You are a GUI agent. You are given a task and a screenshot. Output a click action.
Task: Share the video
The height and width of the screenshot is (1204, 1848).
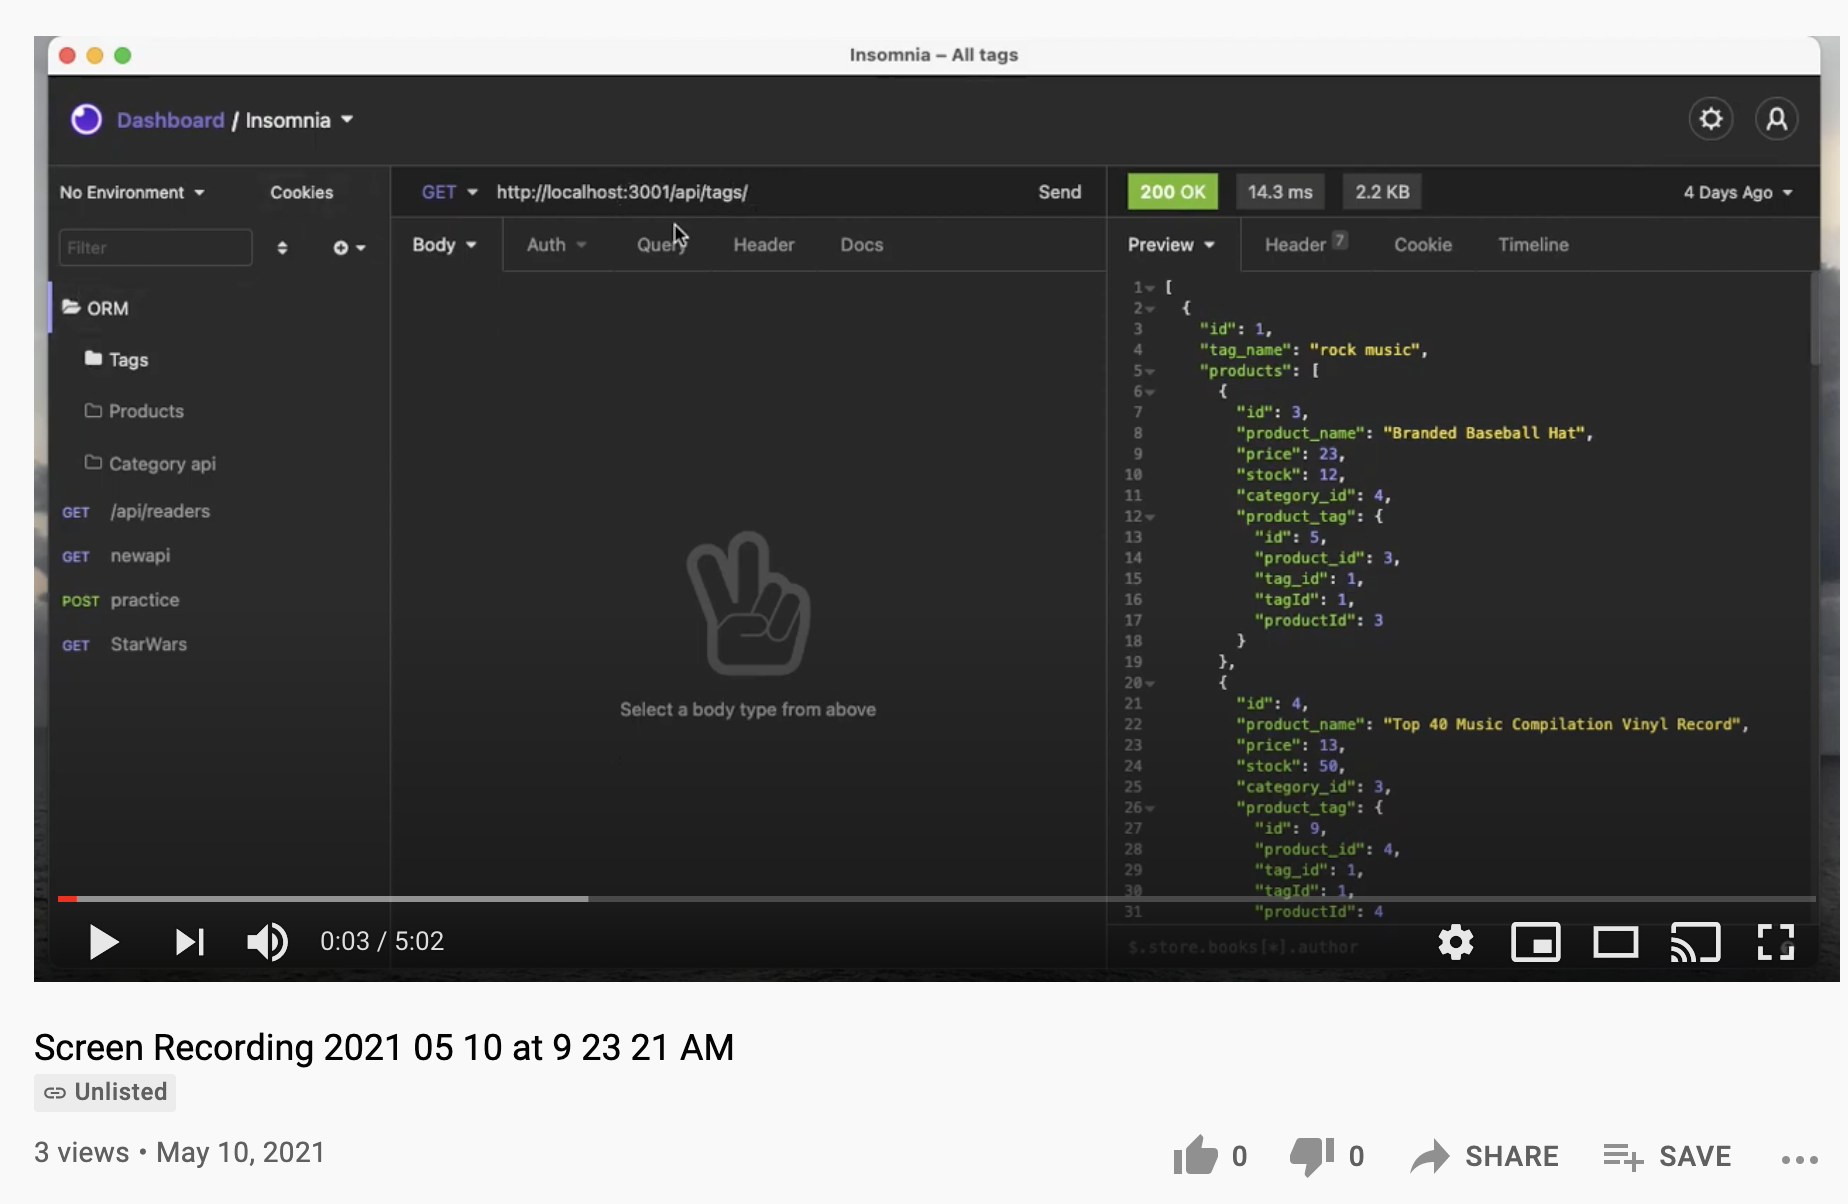tap(1484, 1156)
